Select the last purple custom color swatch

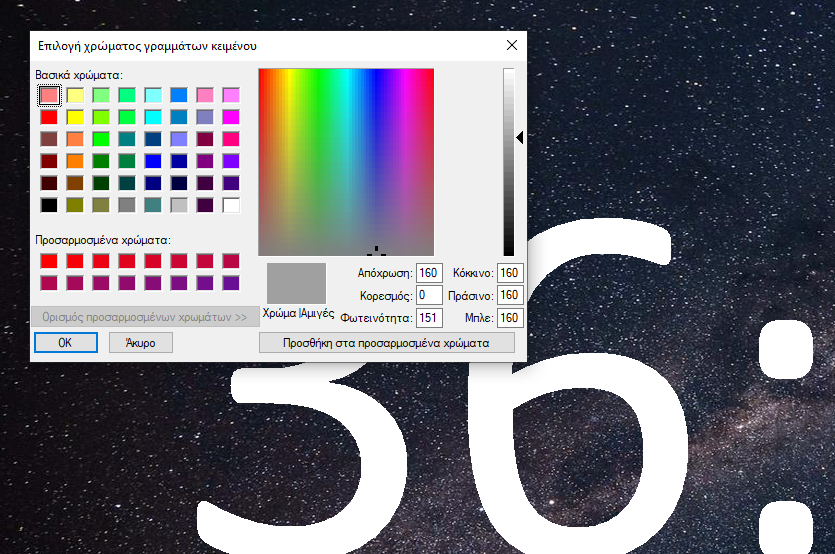(x=231, y=283)
